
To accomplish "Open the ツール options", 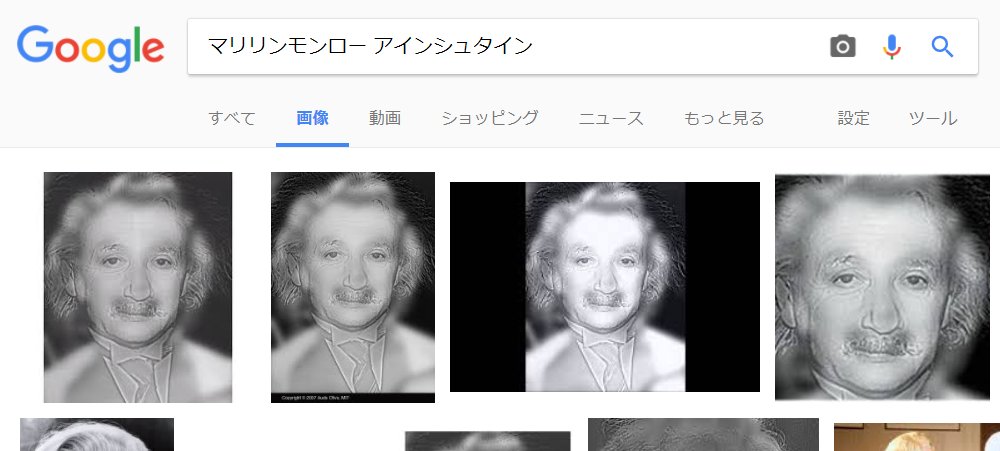I will pos(933,118).
